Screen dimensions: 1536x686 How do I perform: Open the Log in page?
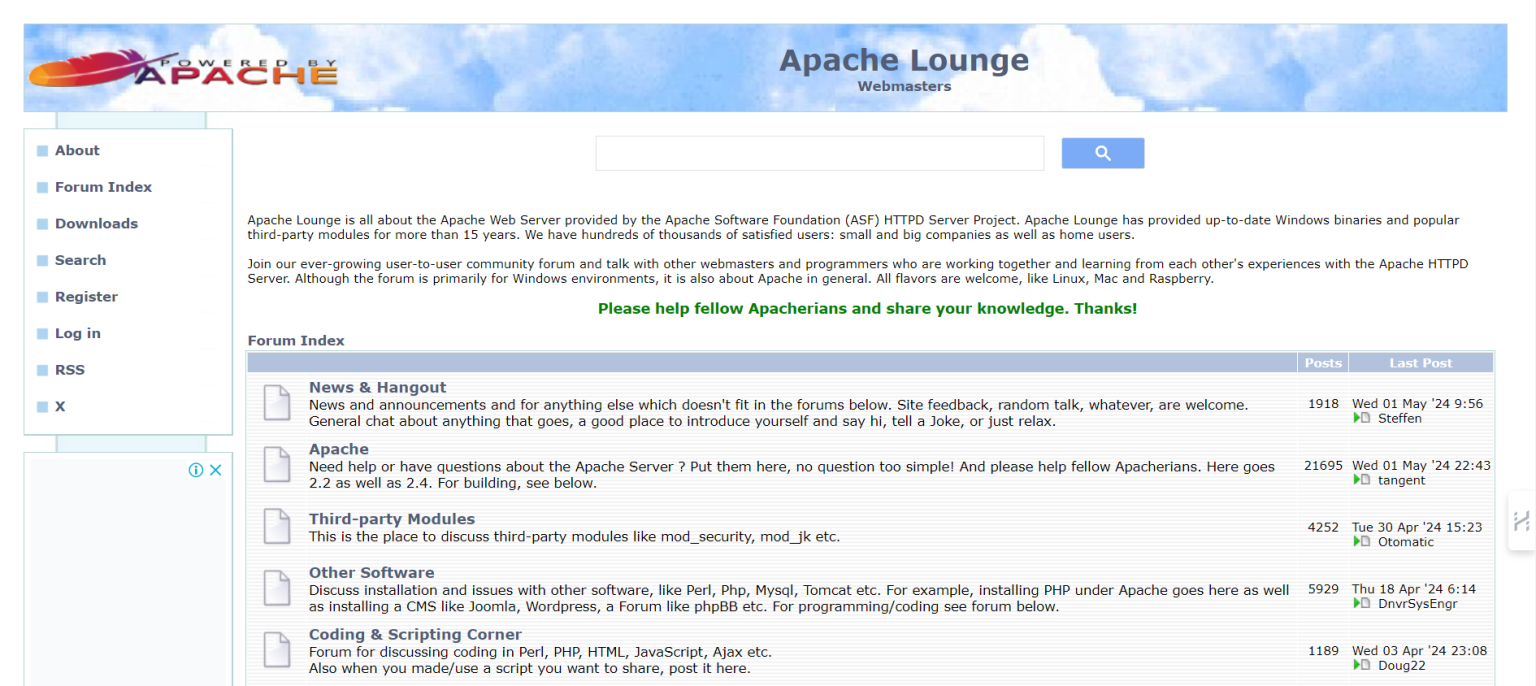(x=80, y=333)
